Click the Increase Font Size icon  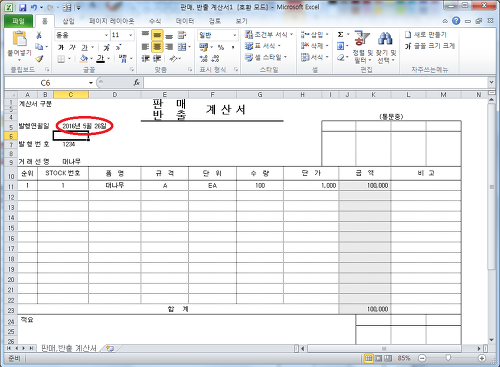pos(106,47)
